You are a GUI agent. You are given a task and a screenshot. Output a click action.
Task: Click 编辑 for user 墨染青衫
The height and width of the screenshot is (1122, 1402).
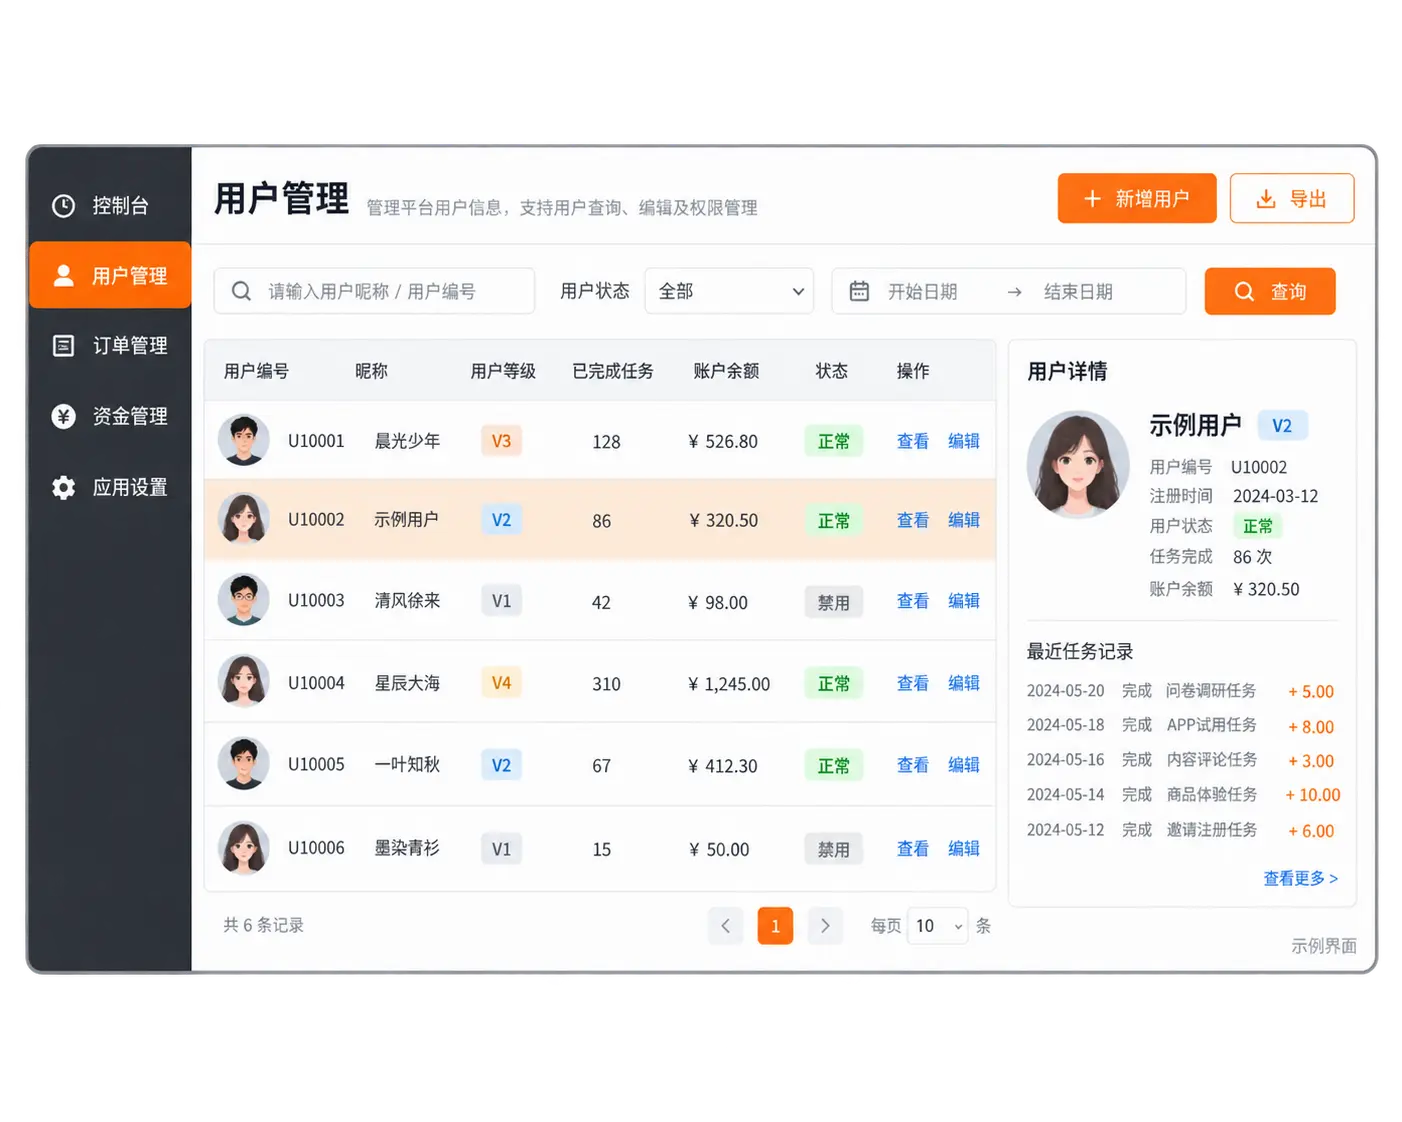click(x=964, y=849)
